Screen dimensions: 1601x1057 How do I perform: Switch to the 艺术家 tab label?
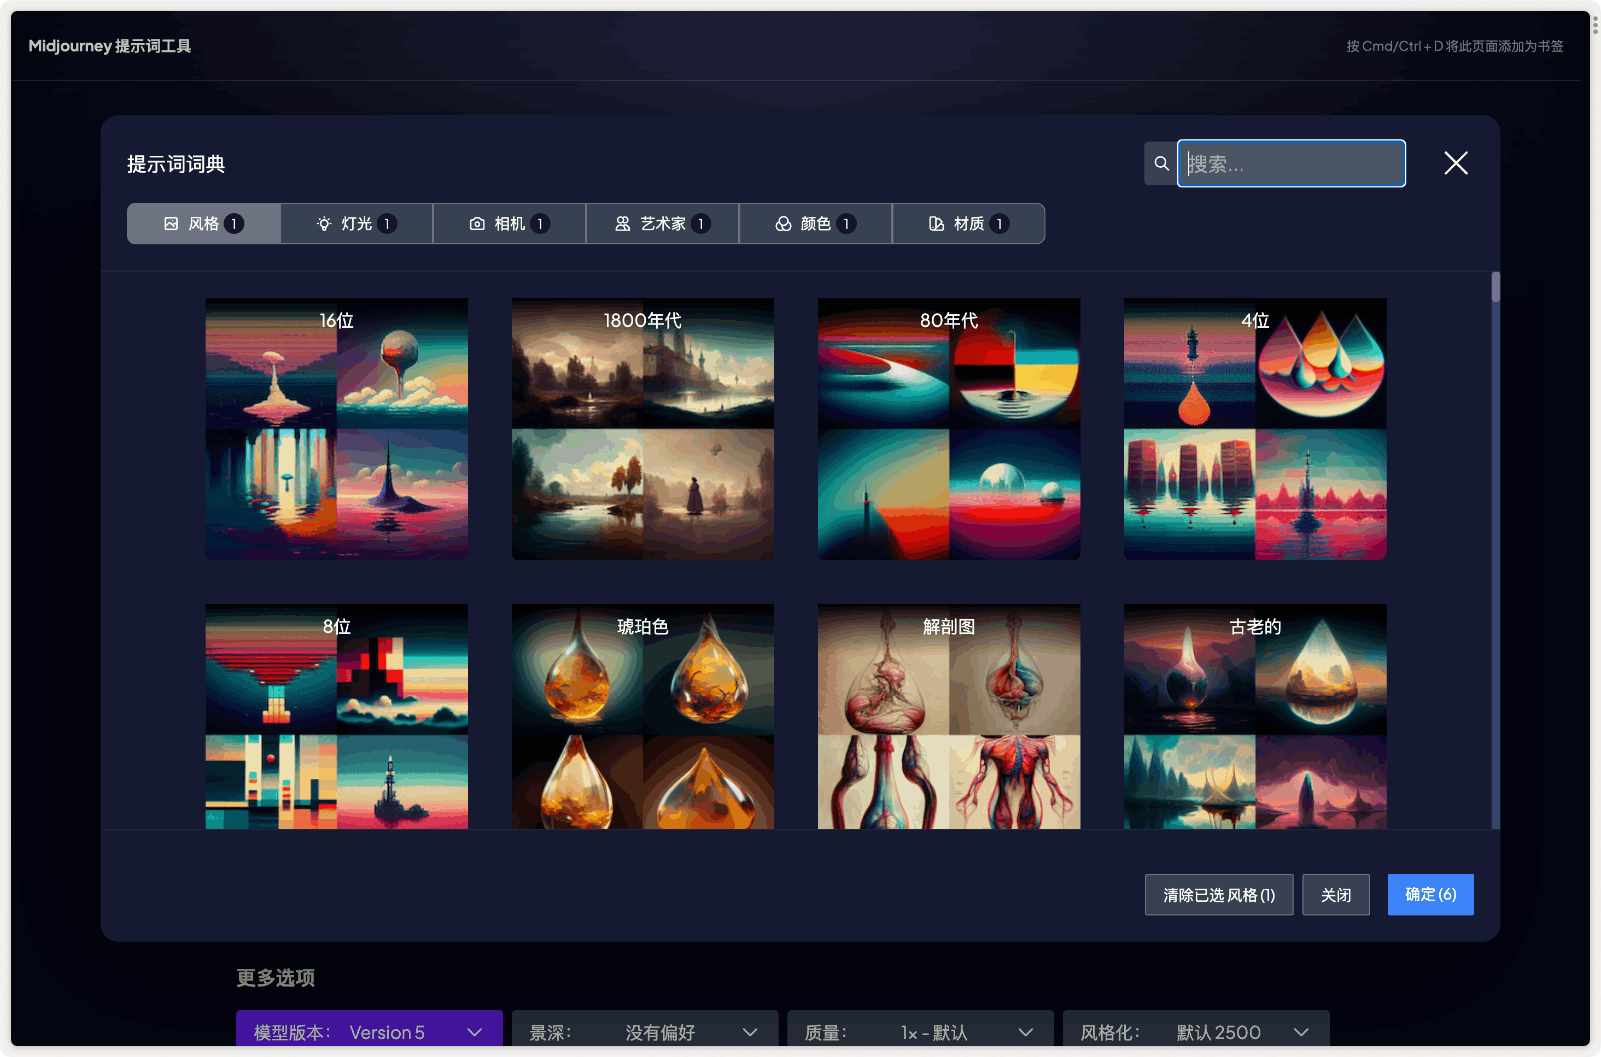coord(663,224)
